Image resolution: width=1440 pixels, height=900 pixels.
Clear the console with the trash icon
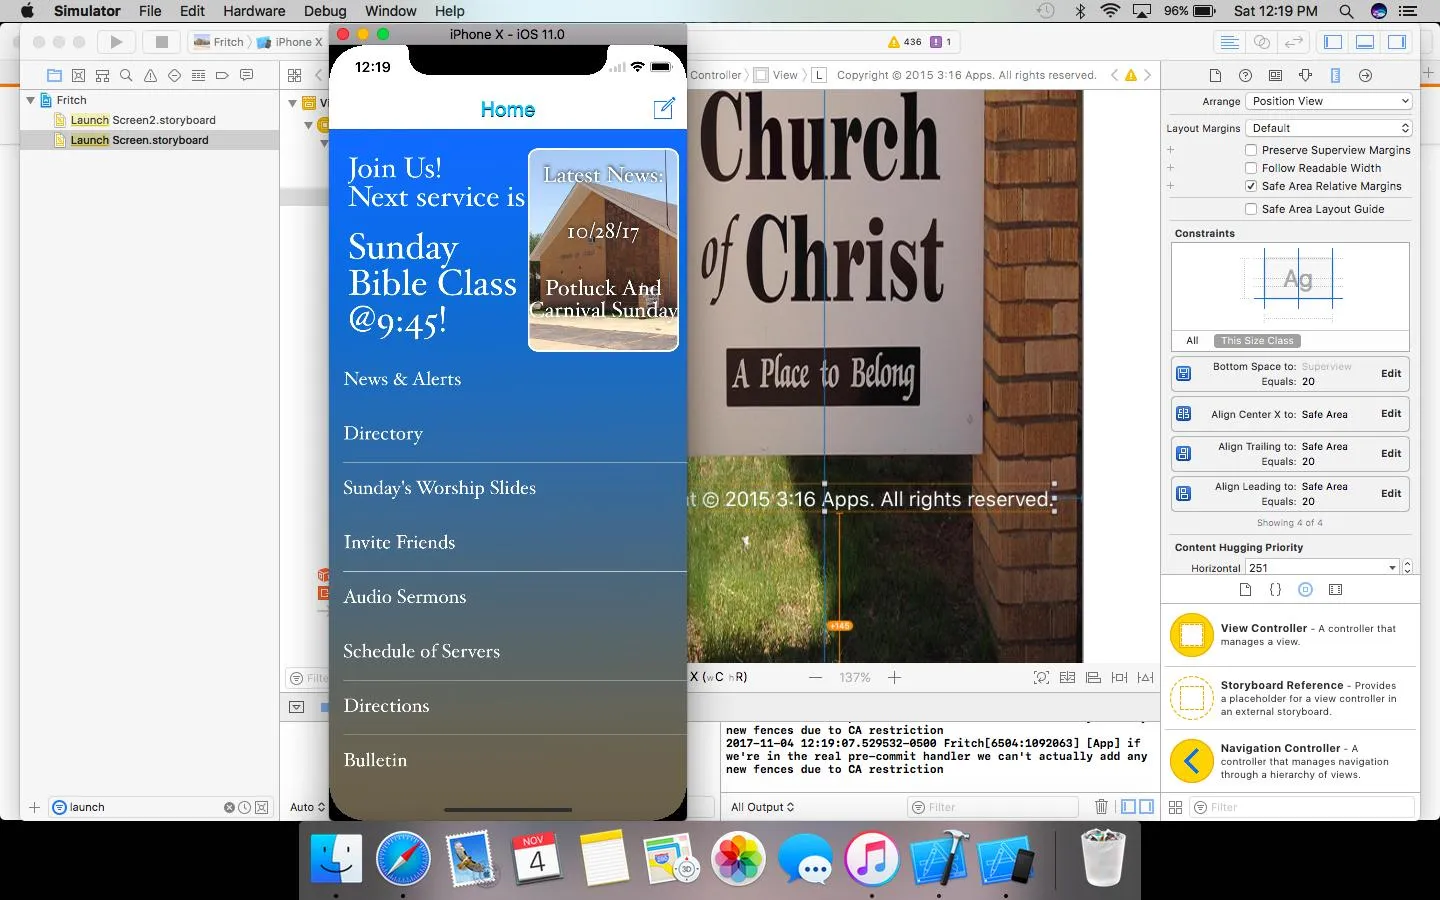point(1101,807)
